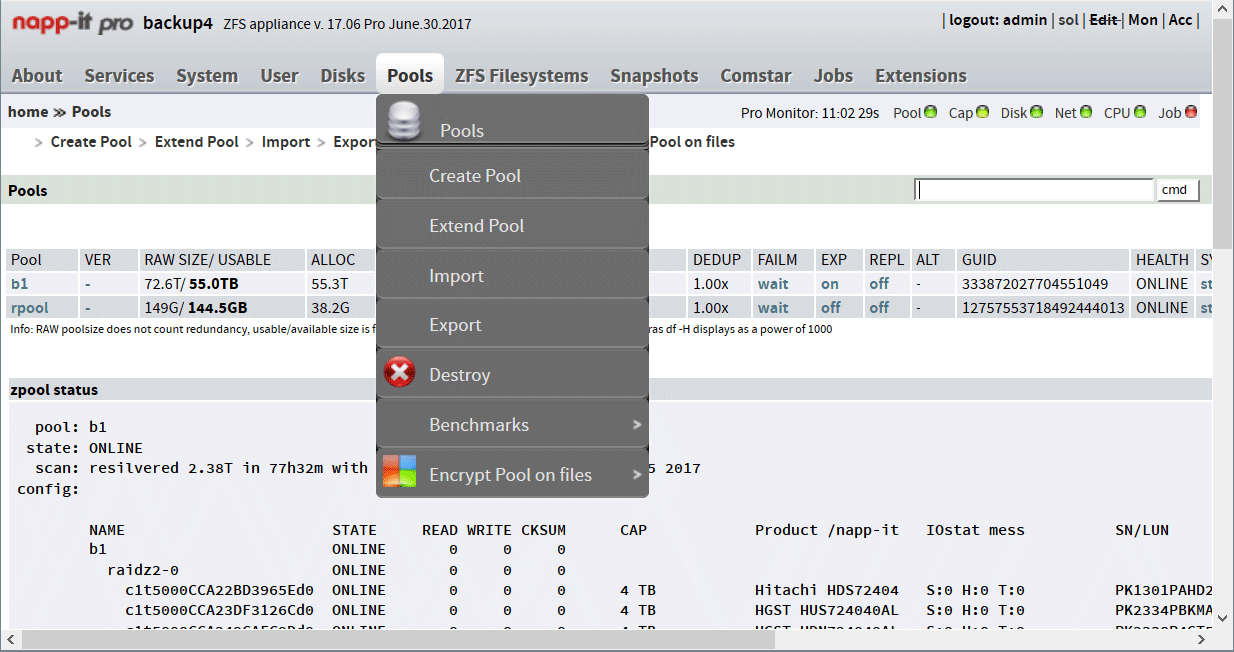Click the Pools database icon in dropdown

click(x=404, y=121)
